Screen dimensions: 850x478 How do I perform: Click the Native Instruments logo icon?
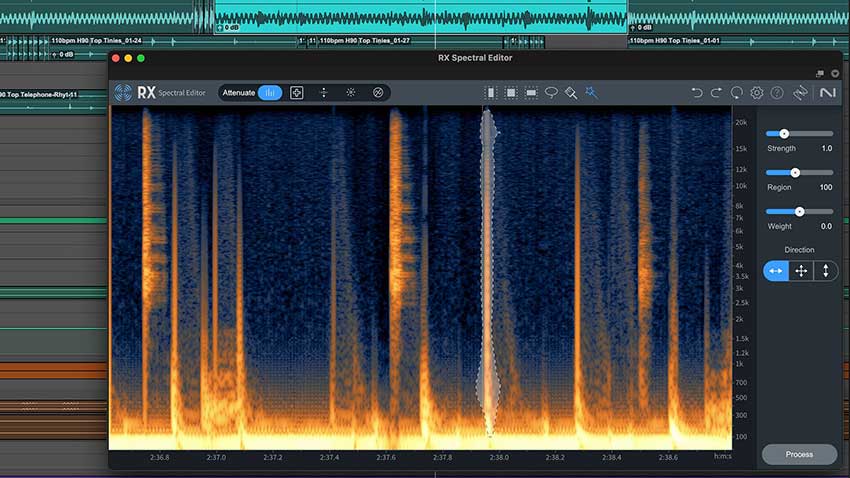pyautogui.click(x=827, y=92)
